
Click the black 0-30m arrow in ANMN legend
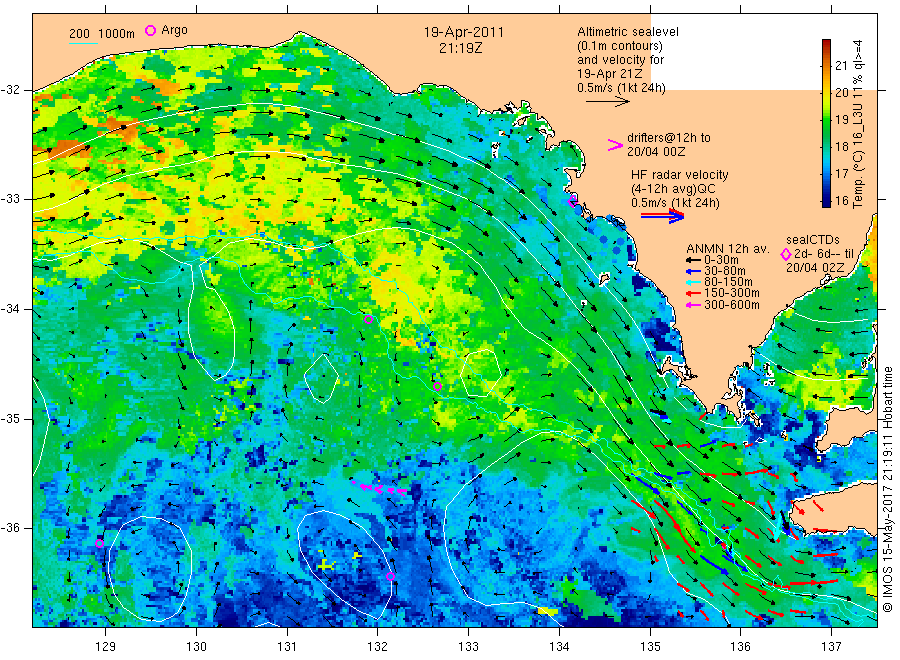pyautogui.click(x=693, y=260)
